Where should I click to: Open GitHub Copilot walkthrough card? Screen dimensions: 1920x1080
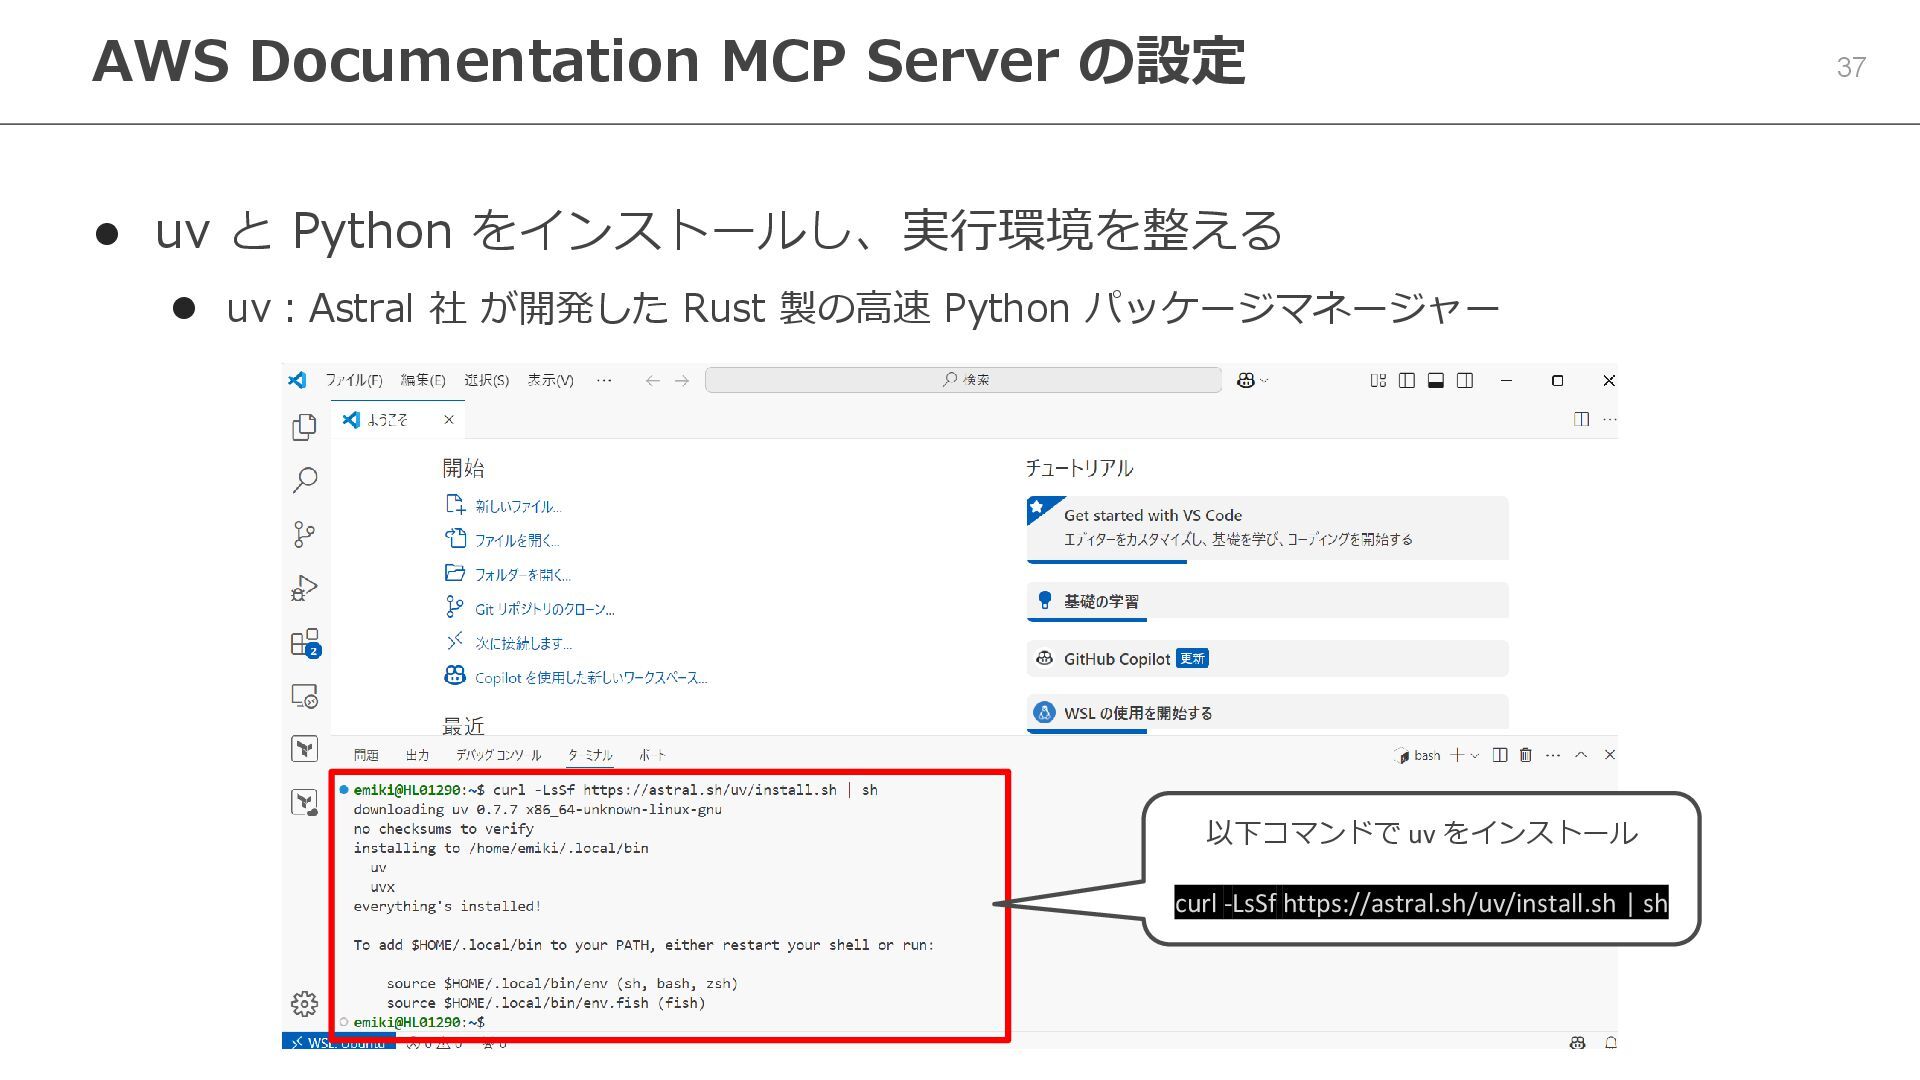1267,659
